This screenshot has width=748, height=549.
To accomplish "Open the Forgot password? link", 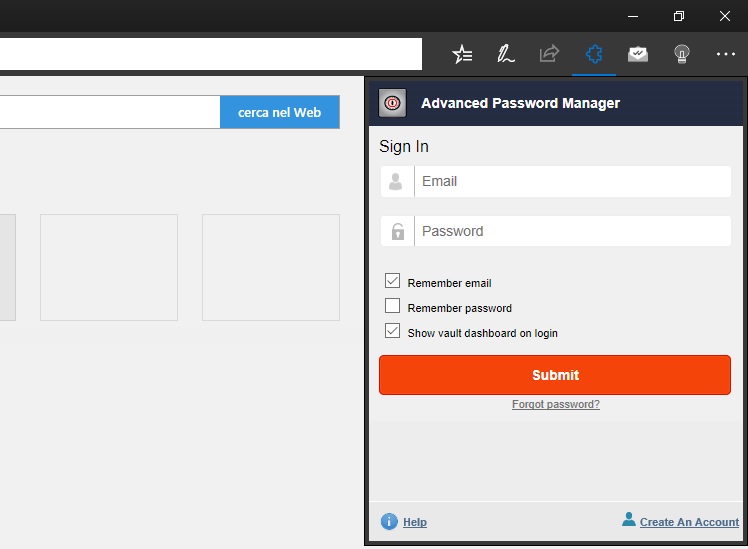I will 555,404.
